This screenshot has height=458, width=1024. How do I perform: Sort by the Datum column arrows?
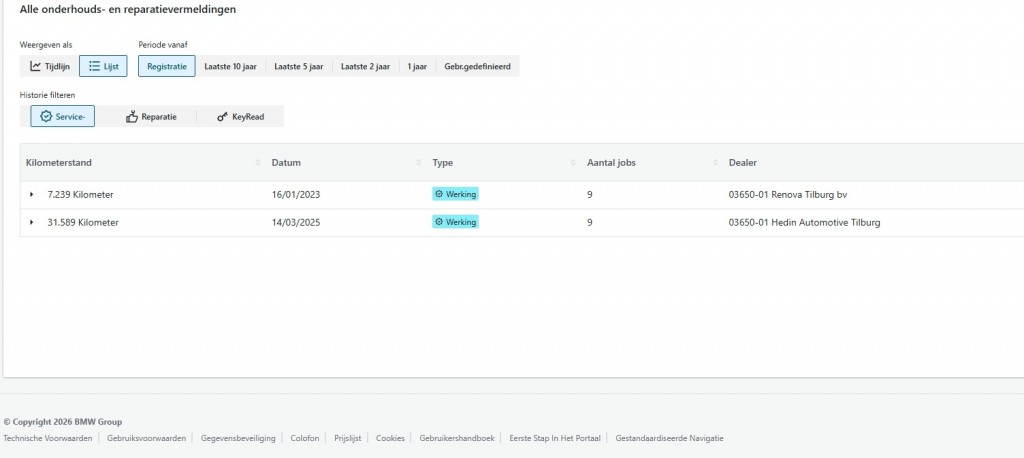pos(419,163)
